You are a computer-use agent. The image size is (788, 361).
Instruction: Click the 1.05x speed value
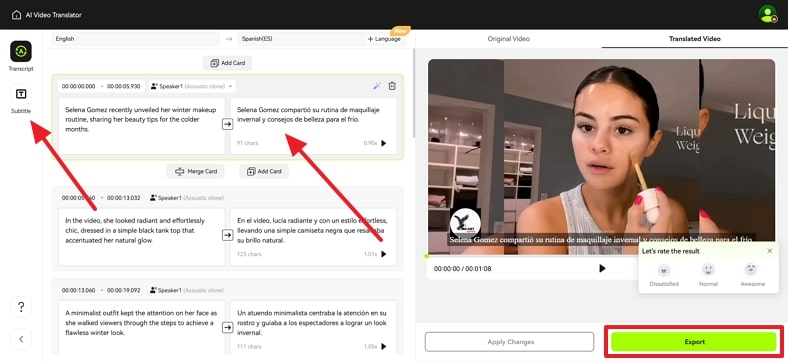coord(370,346)
